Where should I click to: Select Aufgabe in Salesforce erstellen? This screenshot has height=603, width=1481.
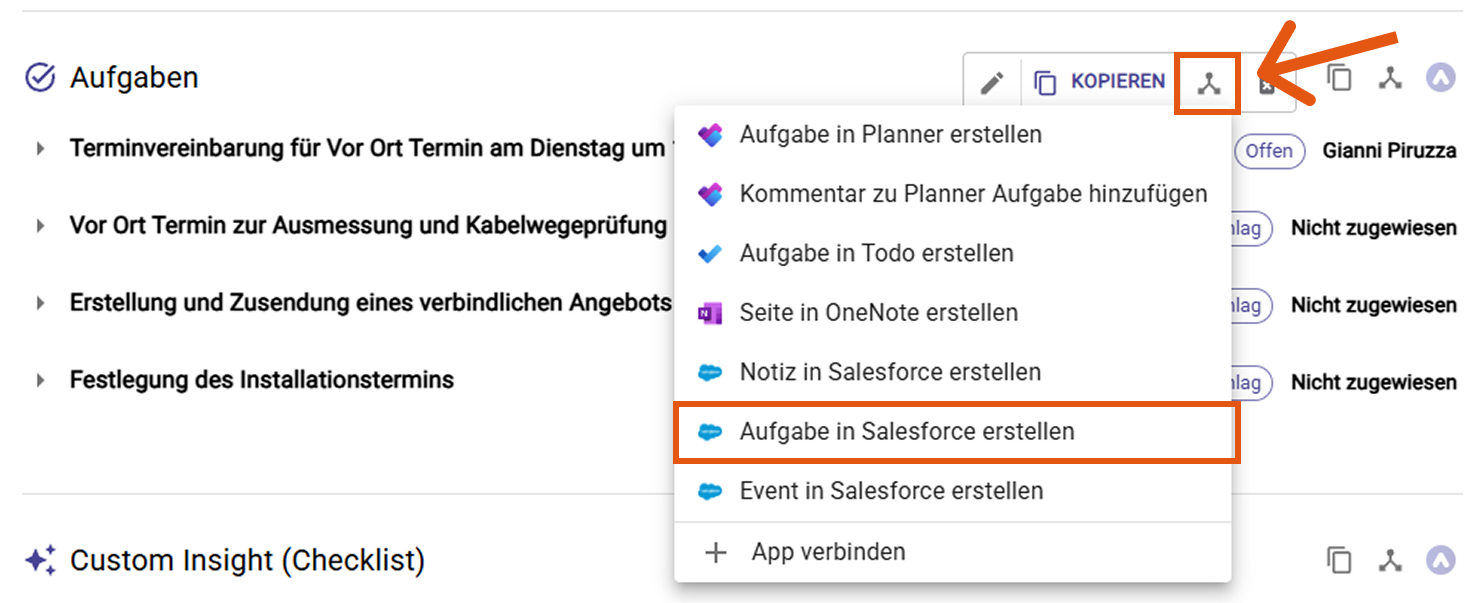click(x=906, y=432)
